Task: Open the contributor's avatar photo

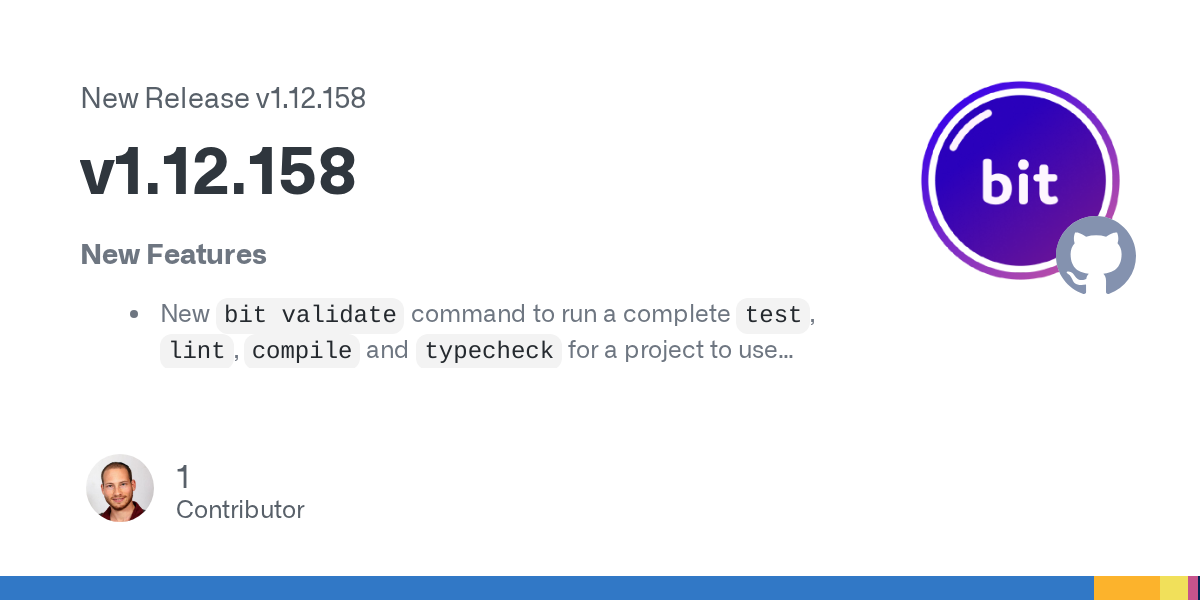Action: (120, 488)
